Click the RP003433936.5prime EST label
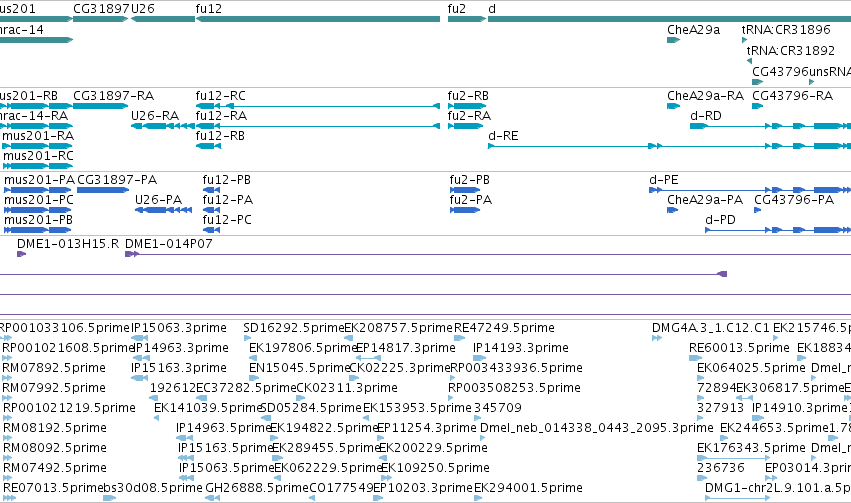Viewport: 851px width, 503px height. (516, 368)
